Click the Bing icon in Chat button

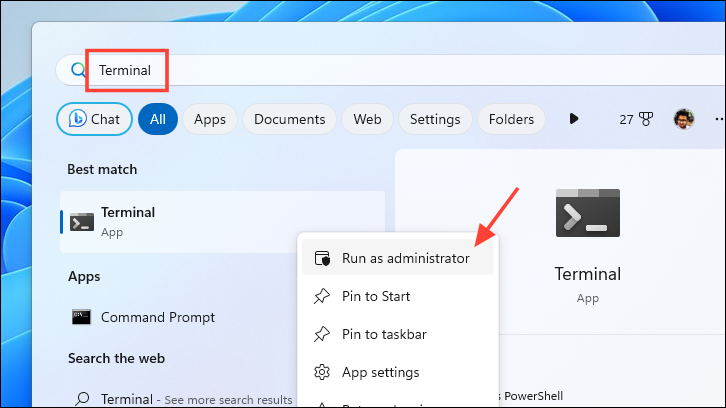pyautogui.click(x=77, y=119)
